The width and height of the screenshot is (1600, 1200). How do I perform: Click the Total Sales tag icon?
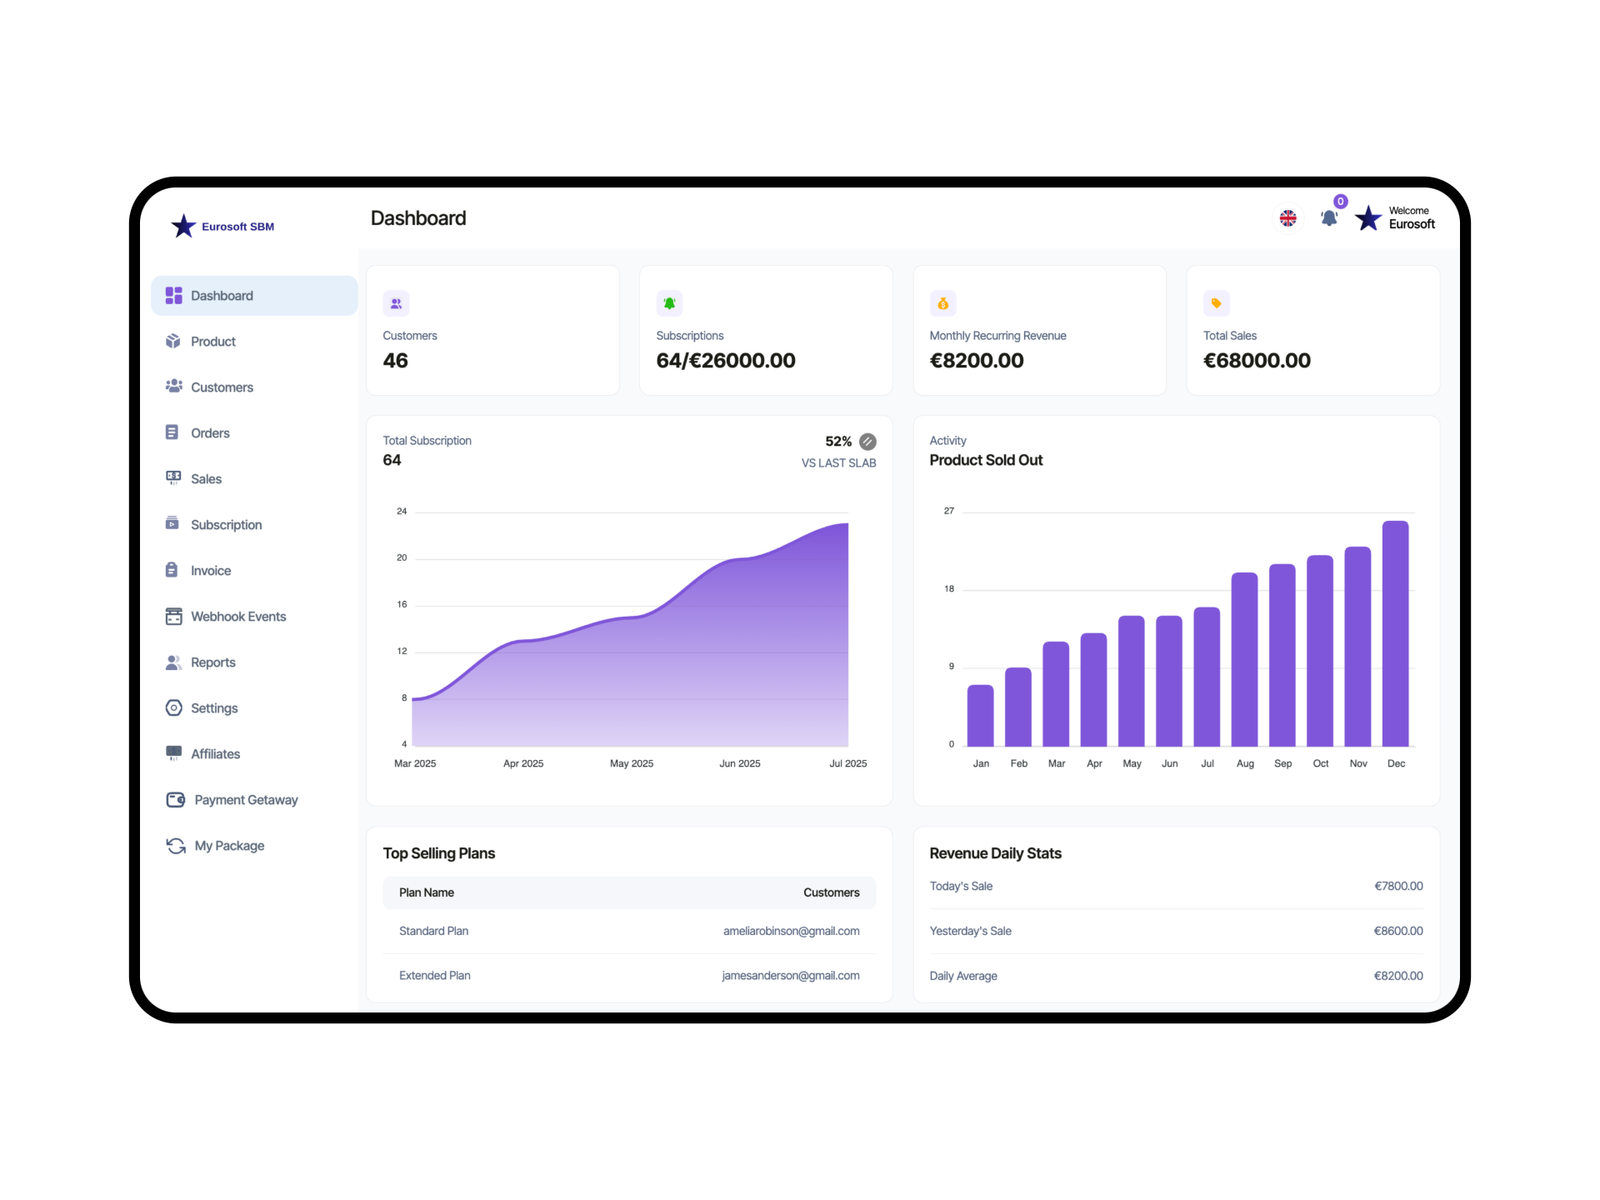(1216, 303)
